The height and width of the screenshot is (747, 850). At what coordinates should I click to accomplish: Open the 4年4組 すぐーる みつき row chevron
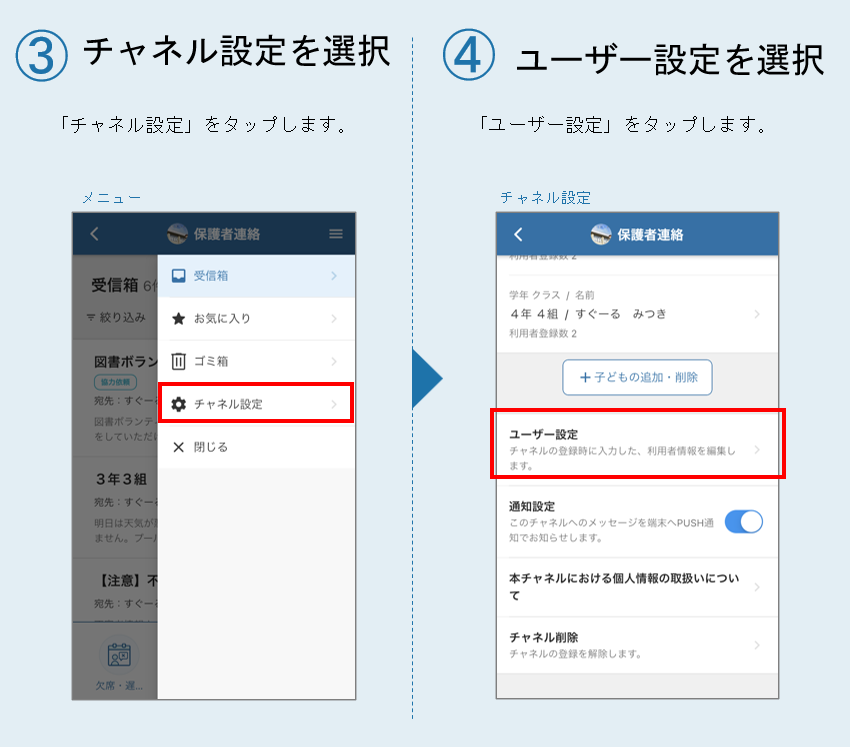click(x=757, y=314)
